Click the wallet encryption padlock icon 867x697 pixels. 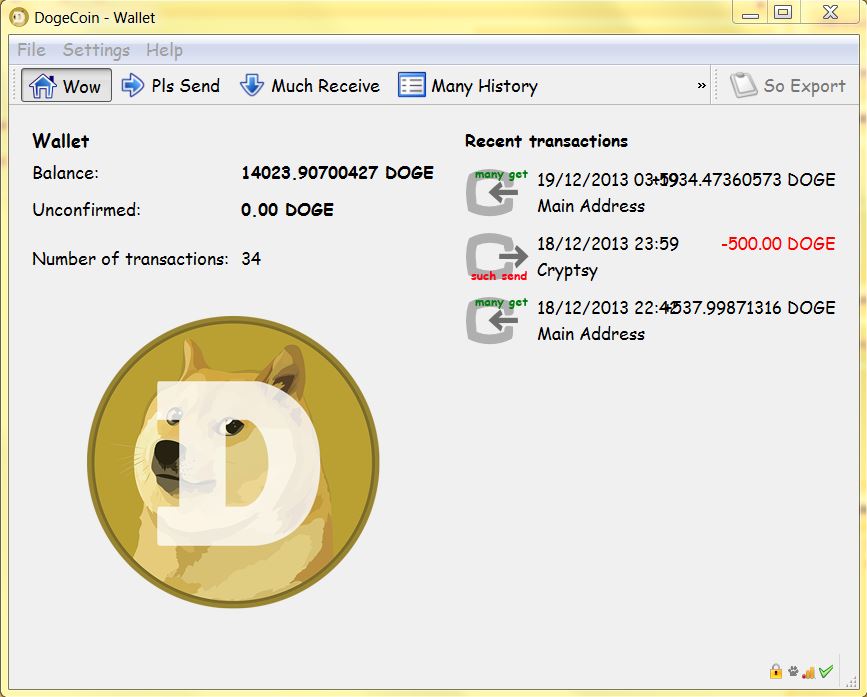point(775,671)
